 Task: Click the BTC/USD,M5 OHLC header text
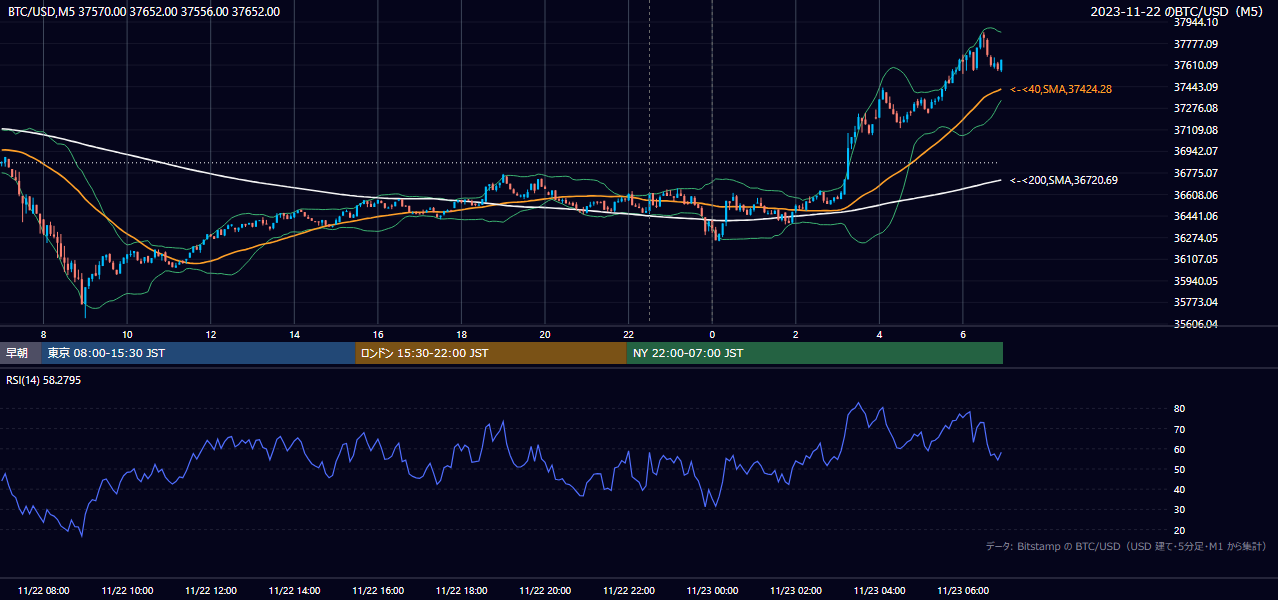point(144,11)
